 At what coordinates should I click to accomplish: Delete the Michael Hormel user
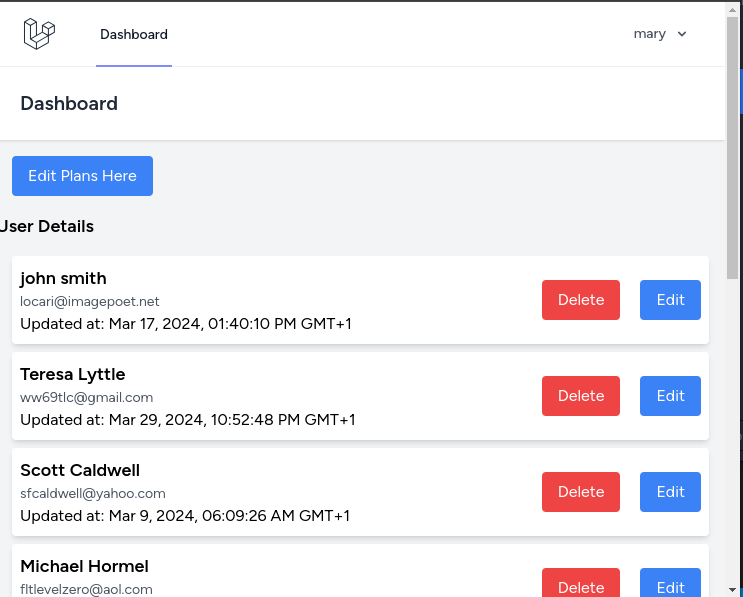point(581,583)
